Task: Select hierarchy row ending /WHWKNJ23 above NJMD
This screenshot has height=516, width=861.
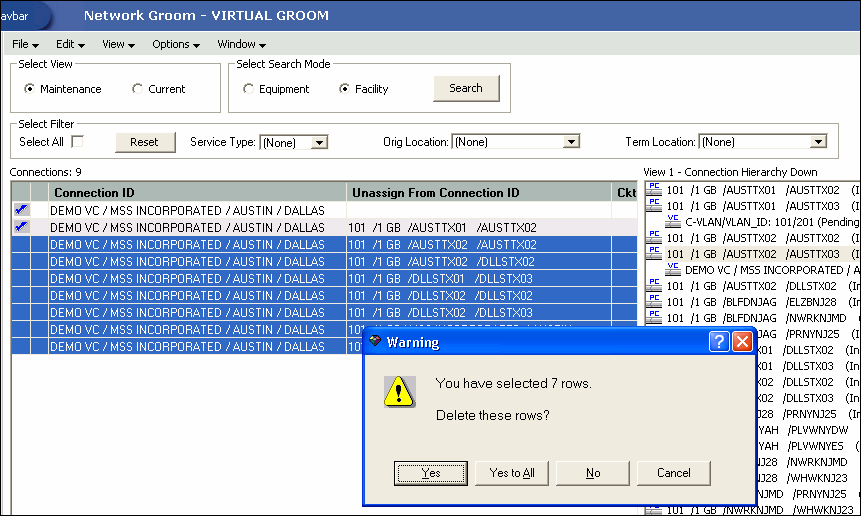Action: point(803,478)
